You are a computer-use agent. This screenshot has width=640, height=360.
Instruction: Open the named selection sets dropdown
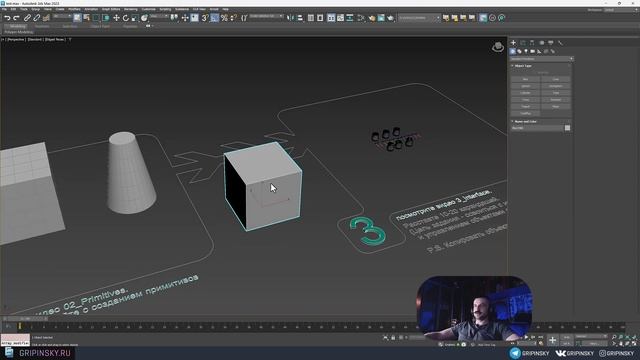(x=266, y=17)
